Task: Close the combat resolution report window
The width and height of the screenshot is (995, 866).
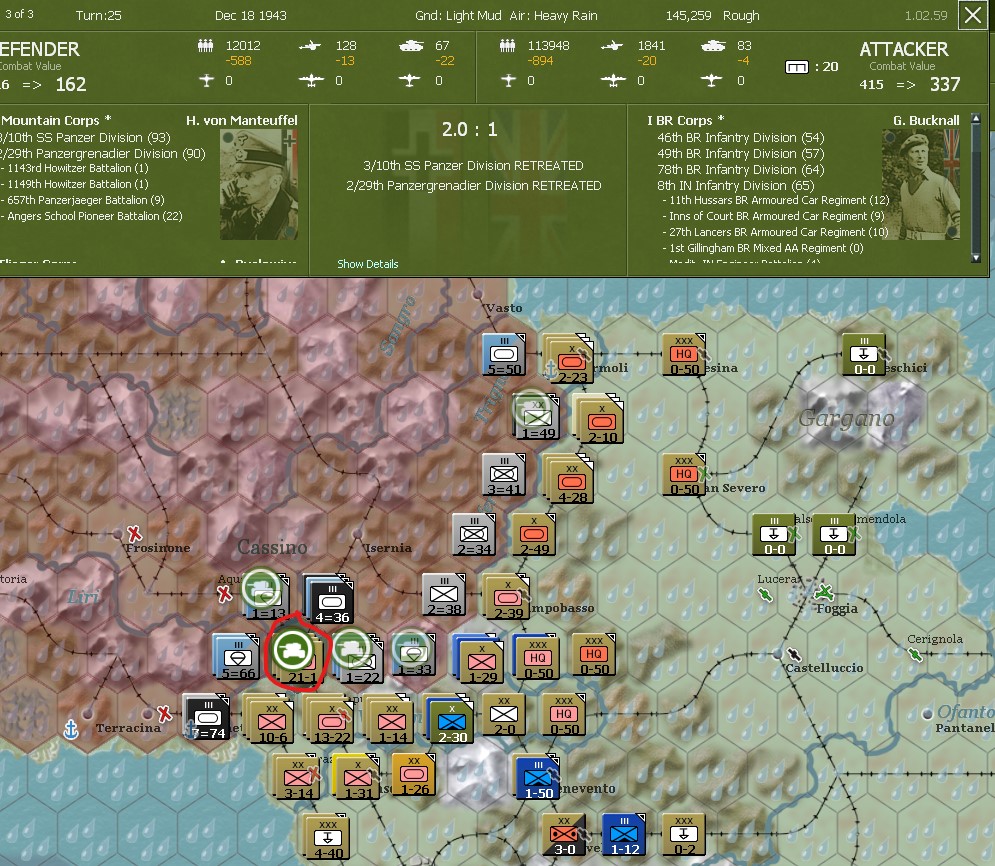Action: click(973, 15)
